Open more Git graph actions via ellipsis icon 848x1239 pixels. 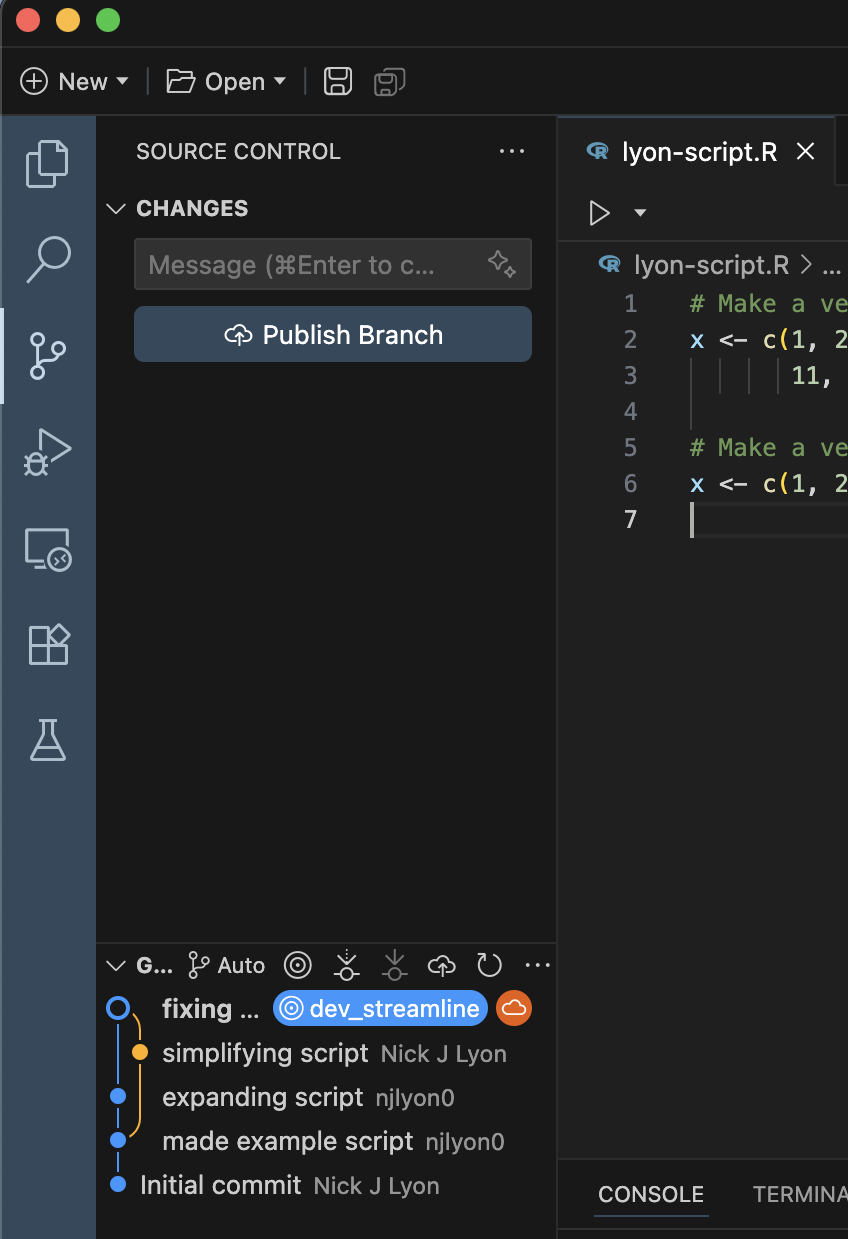pos(538,965)
